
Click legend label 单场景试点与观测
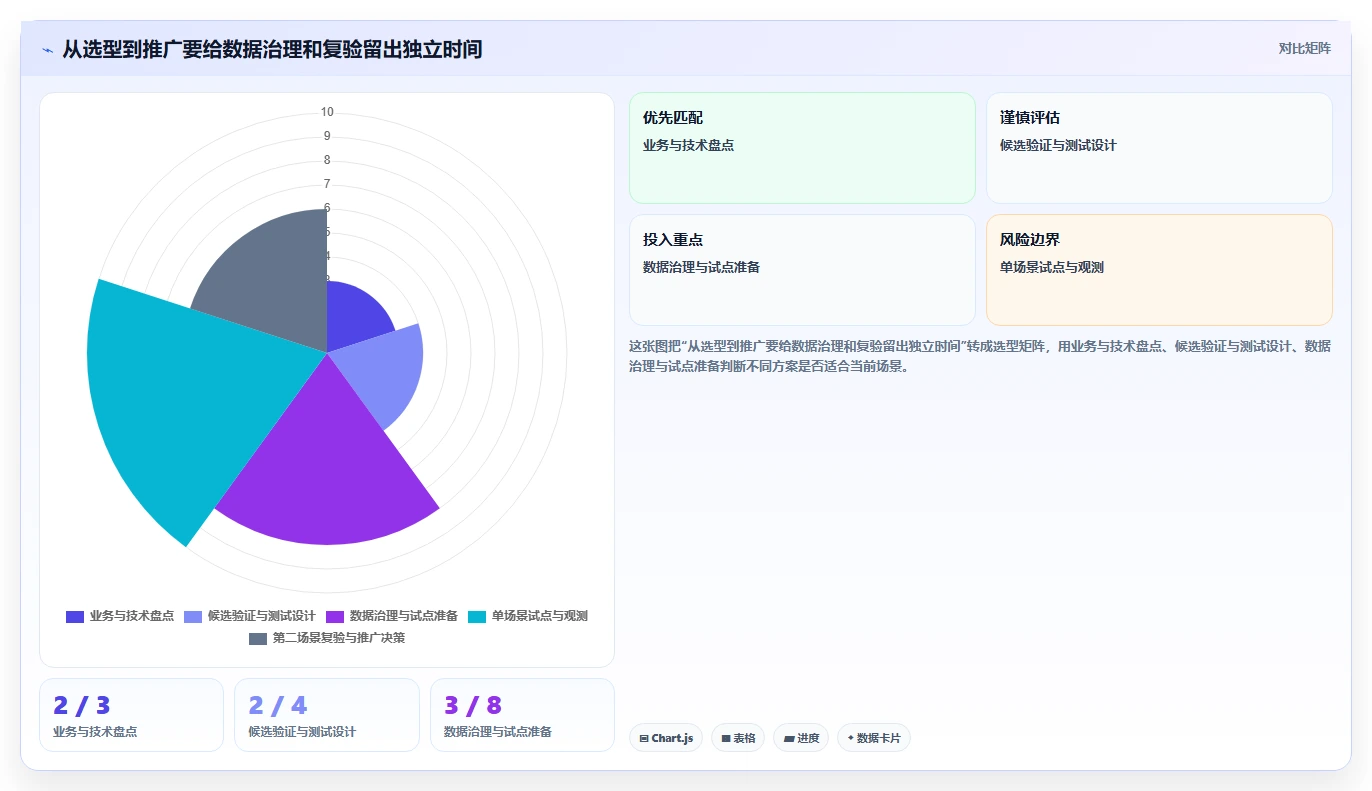pyautogui.click(x=540, y=616)
